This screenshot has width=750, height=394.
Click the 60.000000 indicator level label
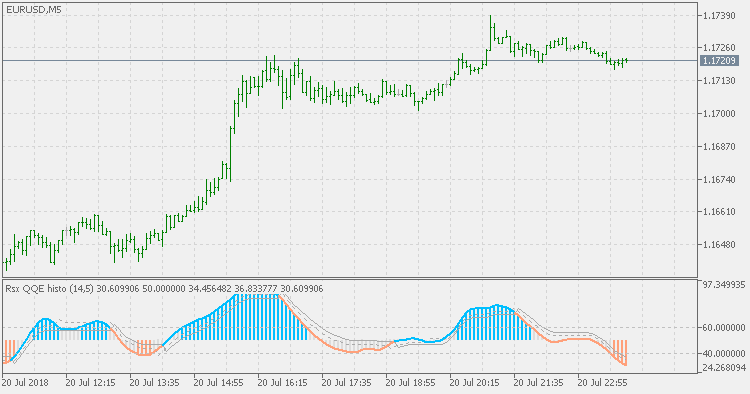pyautogui.click(x=724, y=328)
